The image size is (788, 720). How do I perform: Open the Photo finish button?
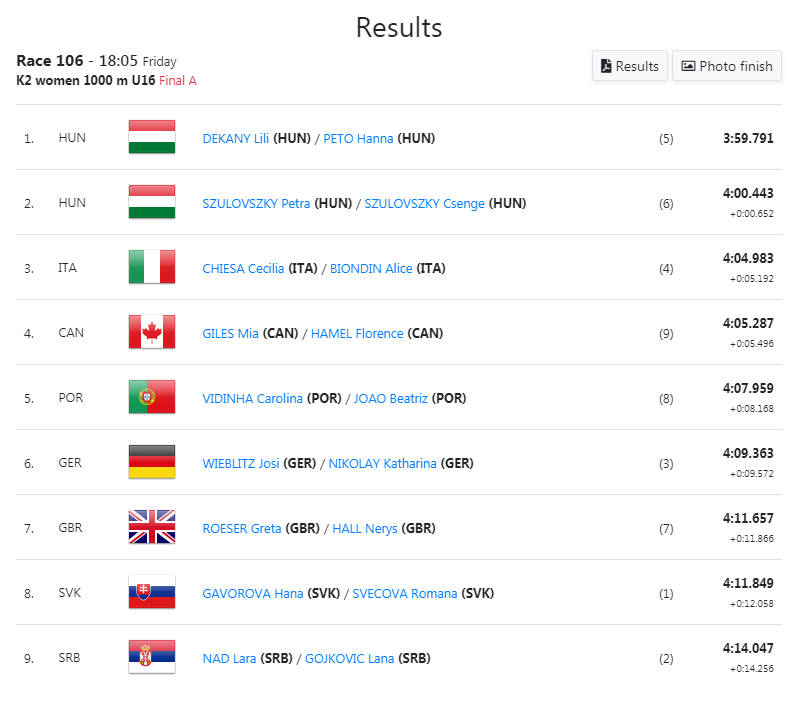tap(726, 66)
